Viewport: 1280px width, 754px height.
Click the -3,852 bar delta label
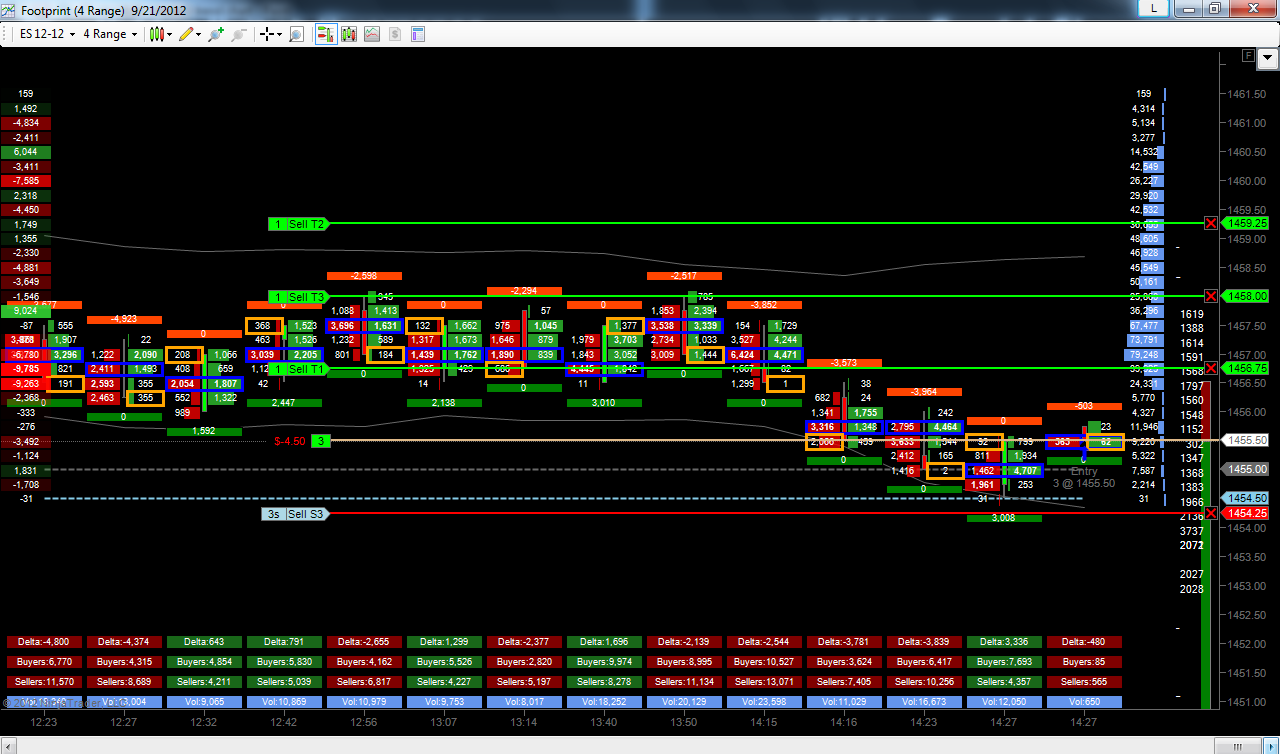coord(764,304)
